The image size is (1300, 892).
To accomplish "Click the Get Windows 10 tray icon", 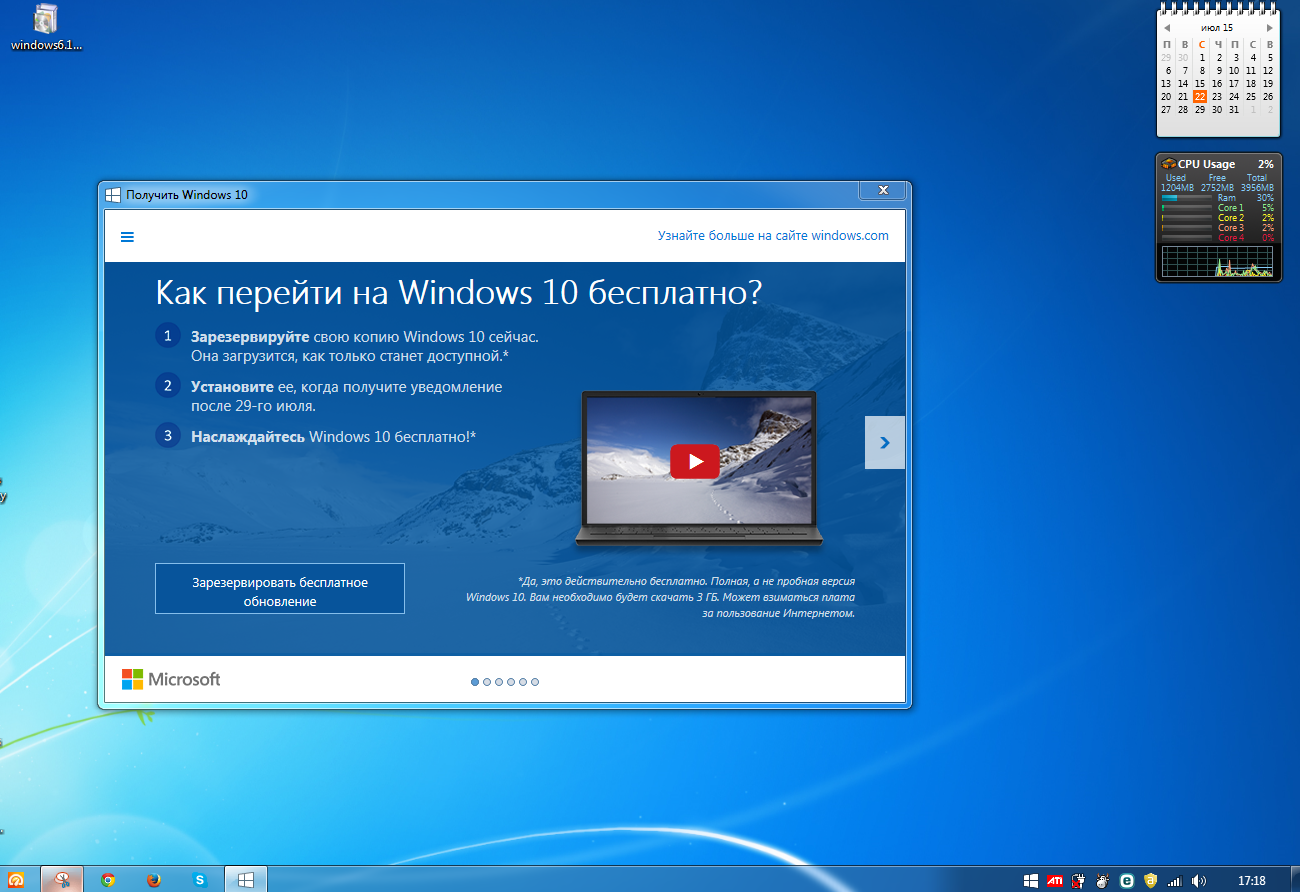I will click(x=1031, y=881).
